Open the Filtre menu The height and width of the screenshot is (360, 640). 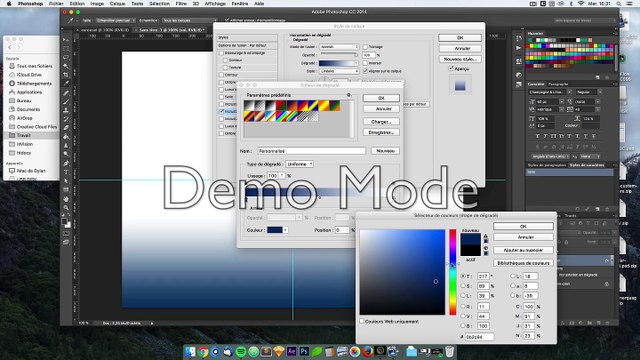[181, 4]
